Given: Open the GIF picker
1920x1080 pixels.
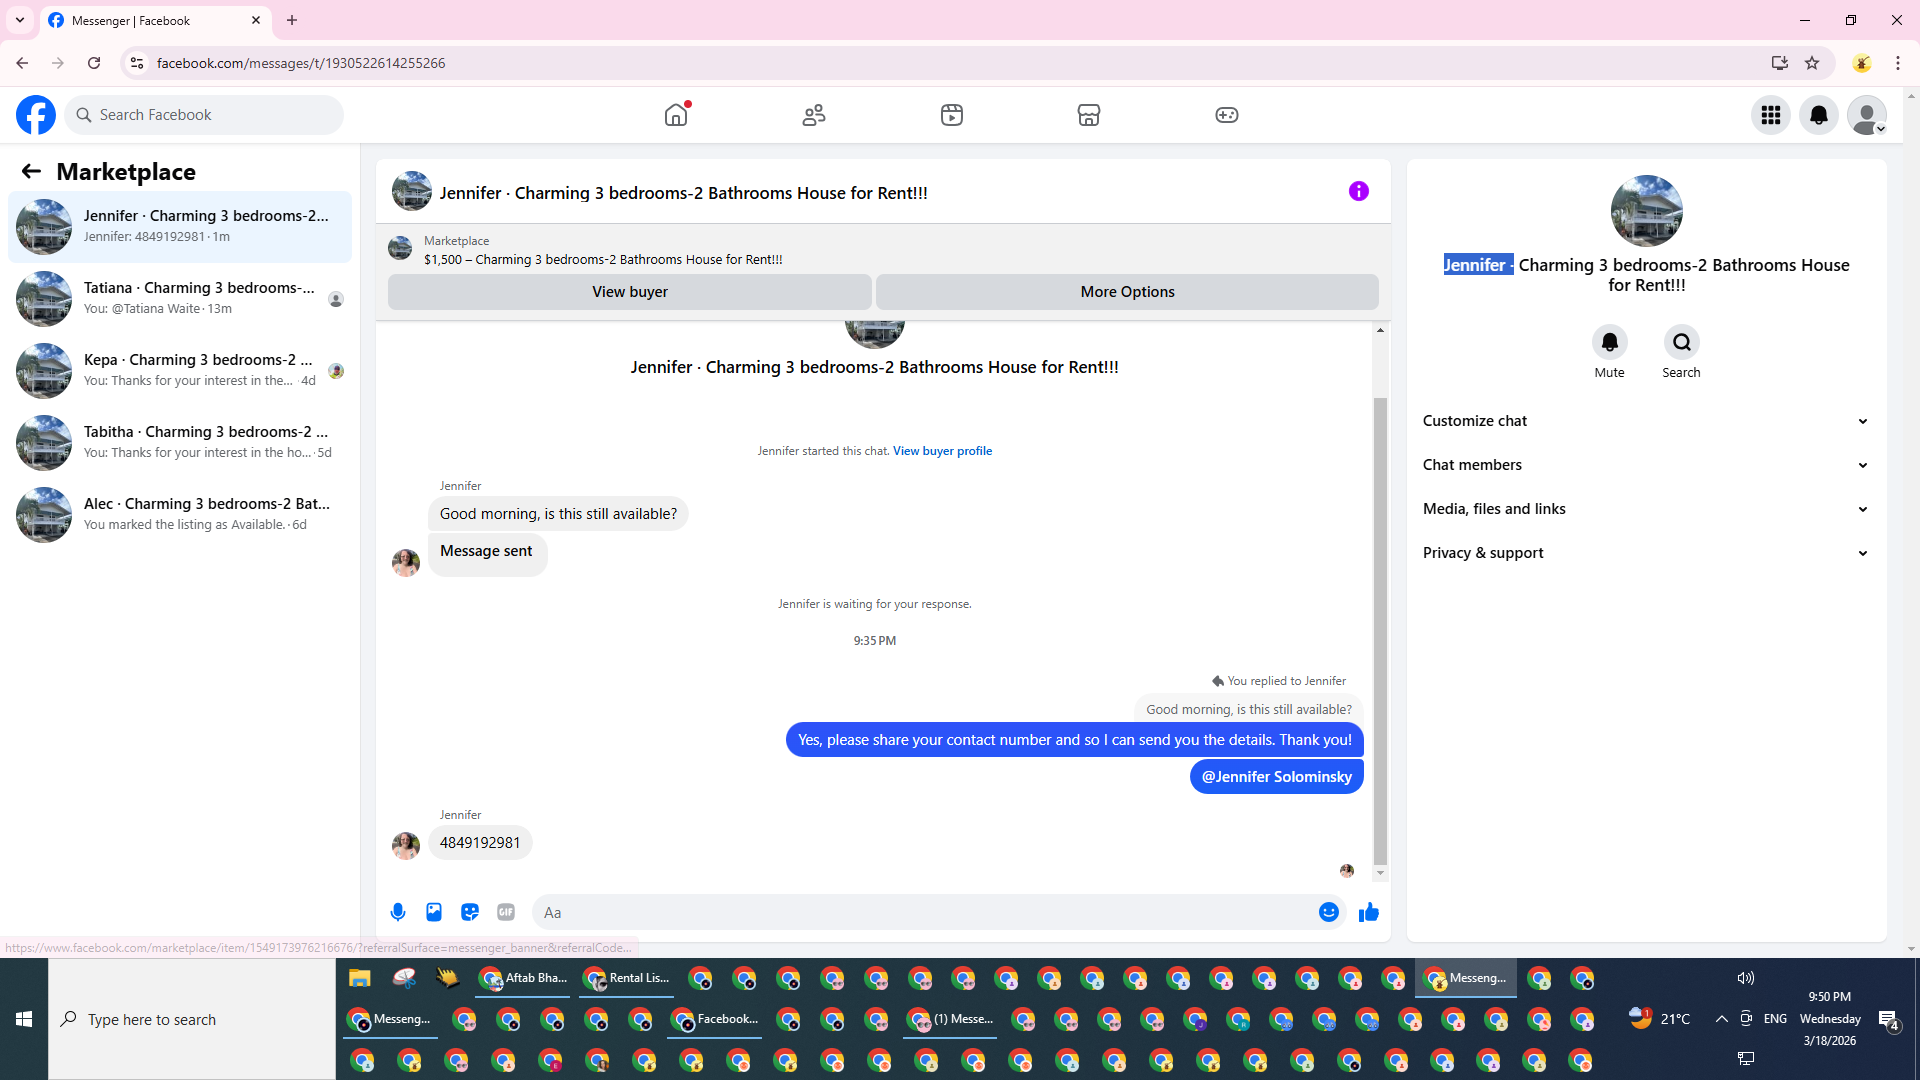Looking at the screenshot, I should (x=506, y=912).
